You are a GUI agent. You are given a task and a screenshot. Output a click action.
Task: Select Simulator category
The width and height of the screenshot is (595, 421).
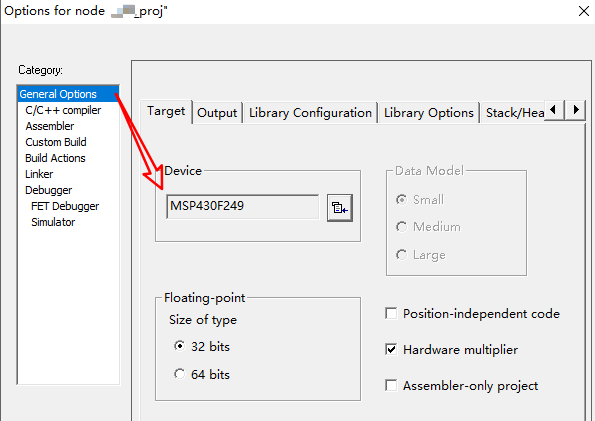(x=53, y=222)
